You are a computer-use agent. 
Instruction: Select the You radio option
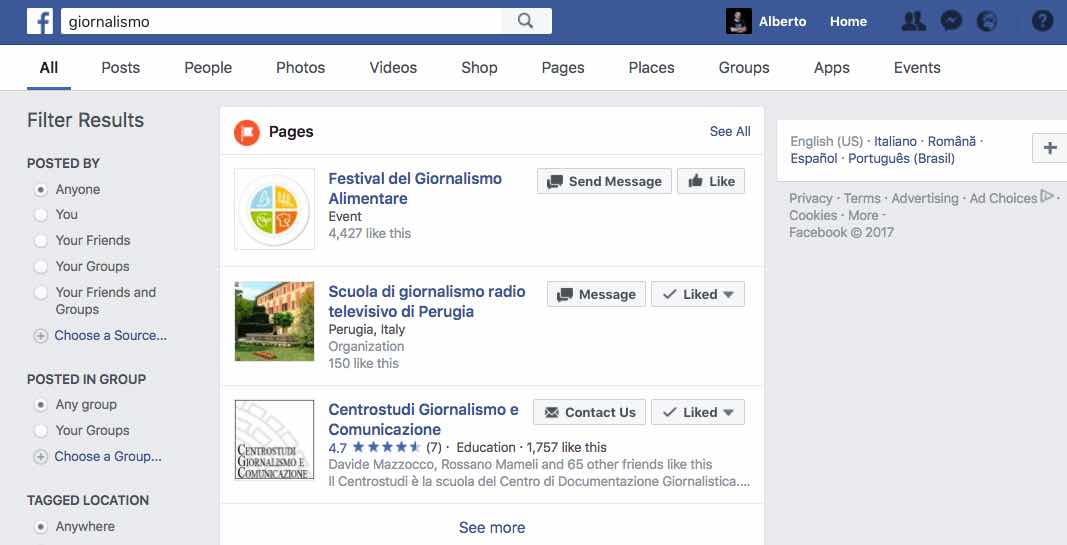pyautogui.click(x=41, y=215)
